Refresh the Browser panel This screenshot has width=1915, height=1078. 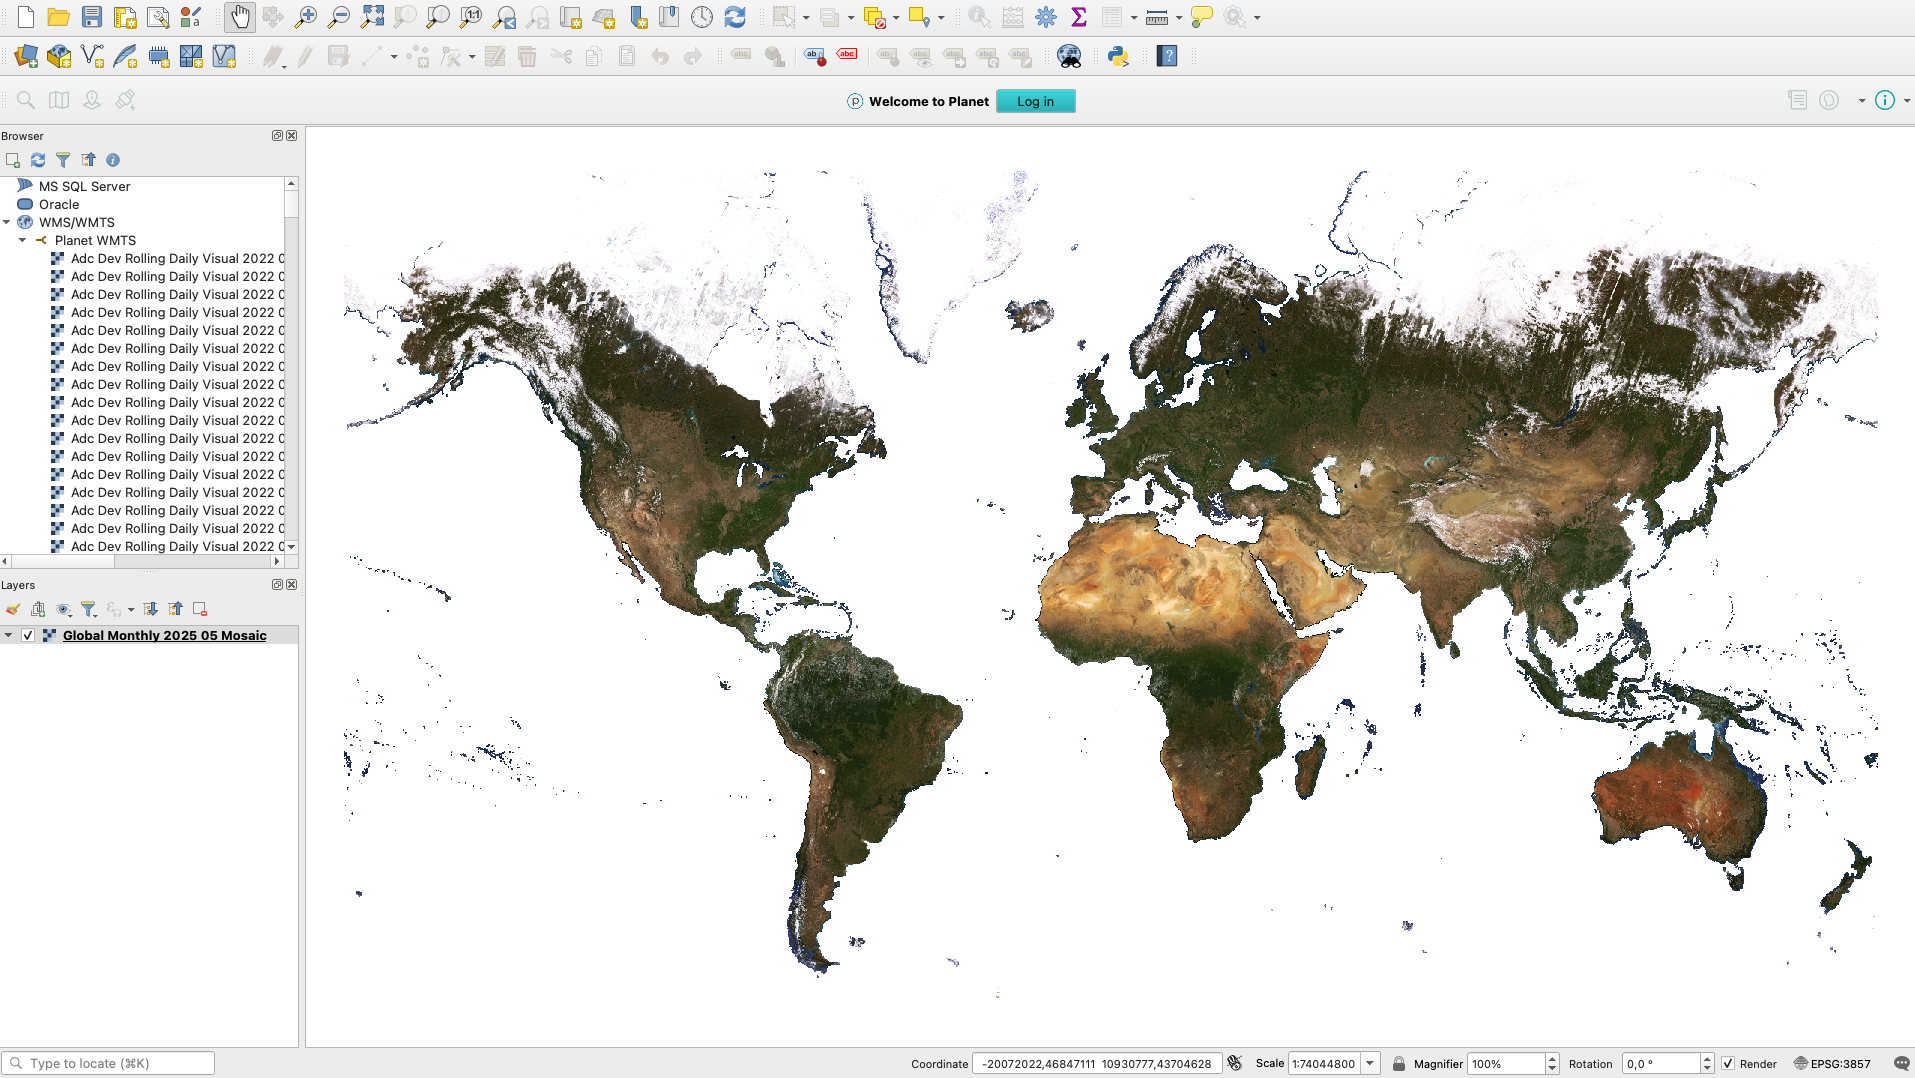pyautogui.click(x=38, y=160)
